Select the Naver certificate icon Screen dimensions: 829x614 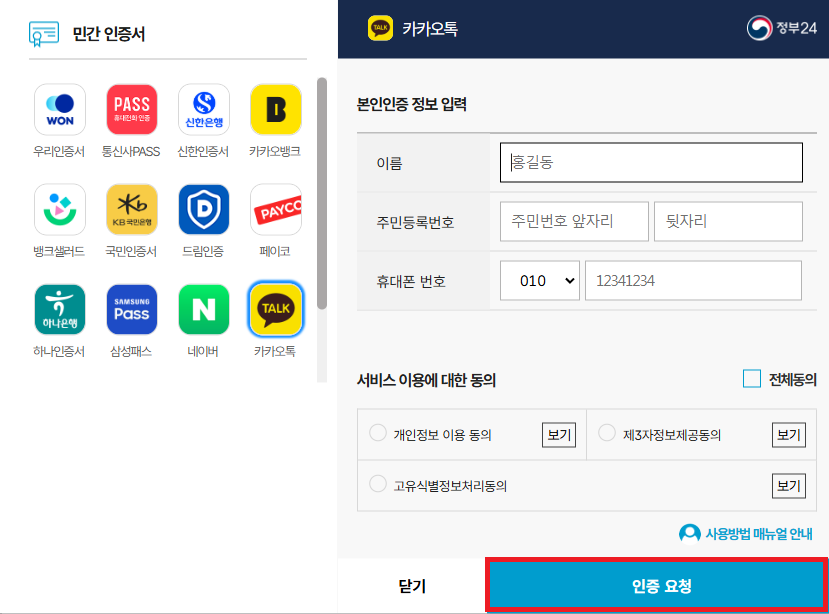coord(204,309)
